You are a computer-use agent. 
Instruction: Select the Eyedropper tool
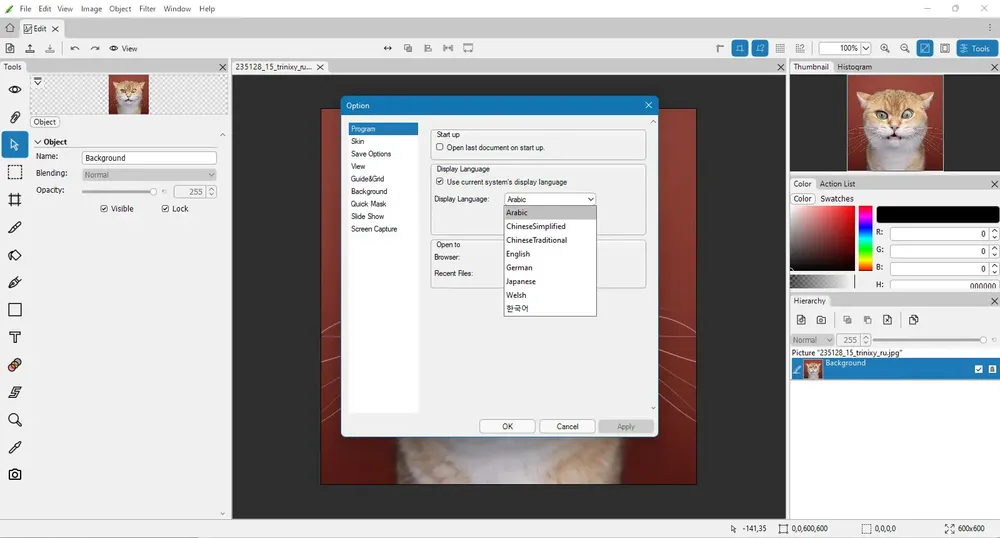(15, 447)
